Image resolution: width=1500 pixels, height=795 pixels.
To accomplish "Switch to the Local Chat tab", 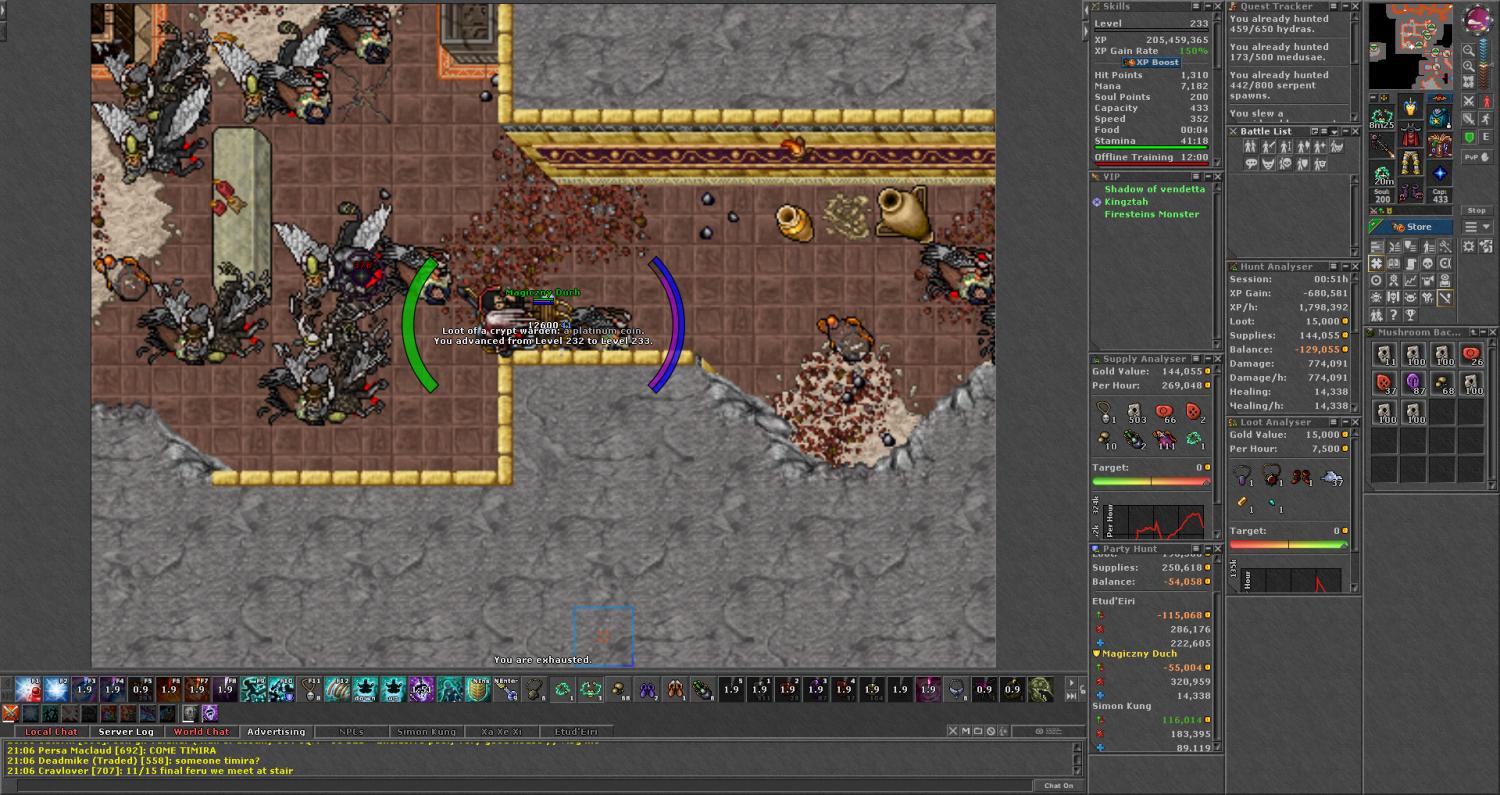I will (x=51, y=732).
